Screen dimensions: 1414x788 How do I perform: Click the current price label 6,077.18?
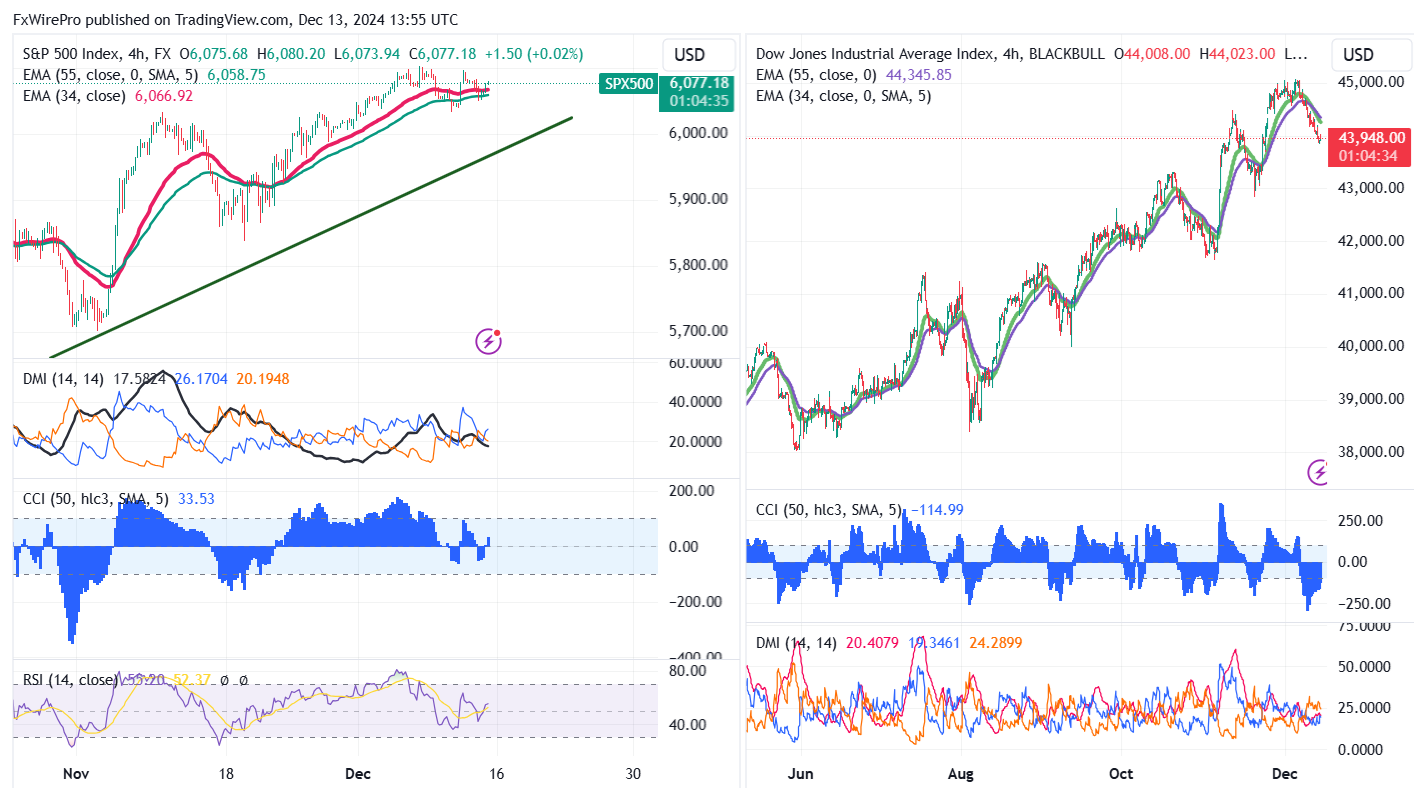coord(696,83)
